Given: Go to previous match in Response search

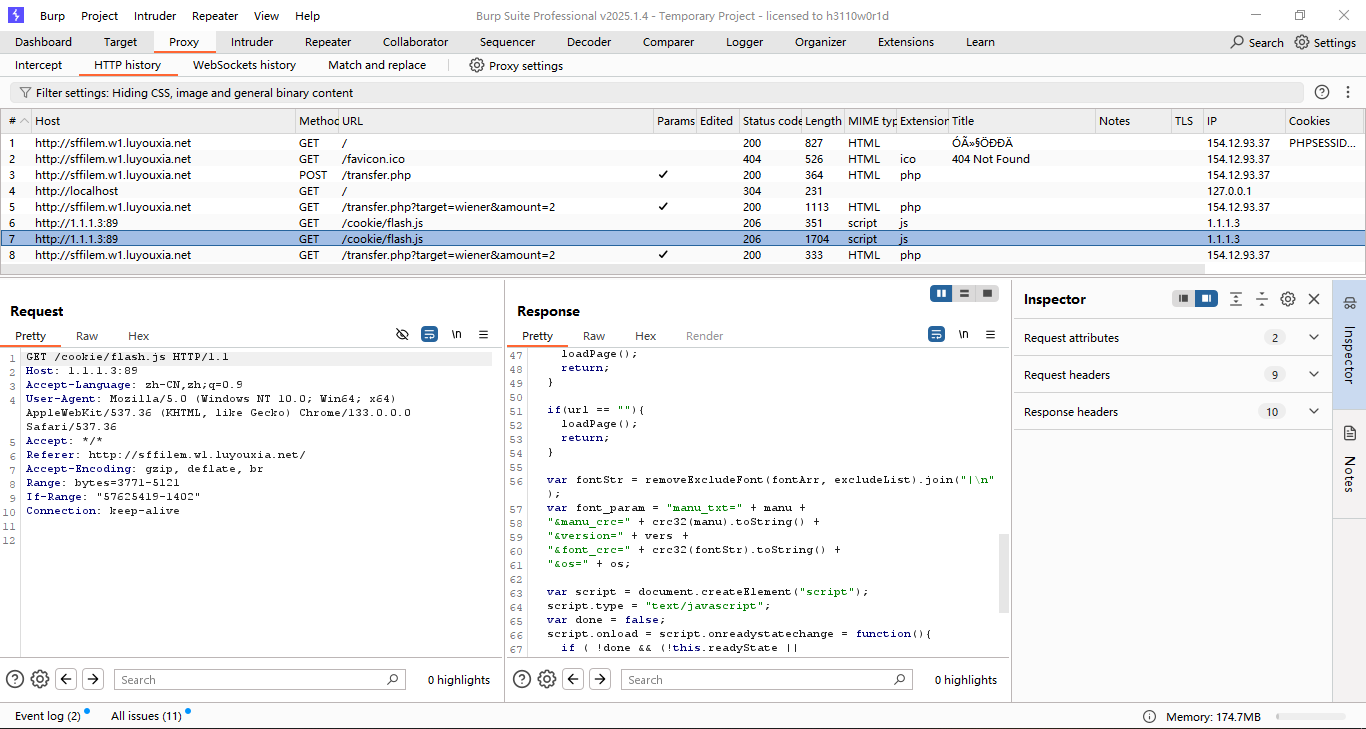Looking at the screenshot, I should coord(574,679).
